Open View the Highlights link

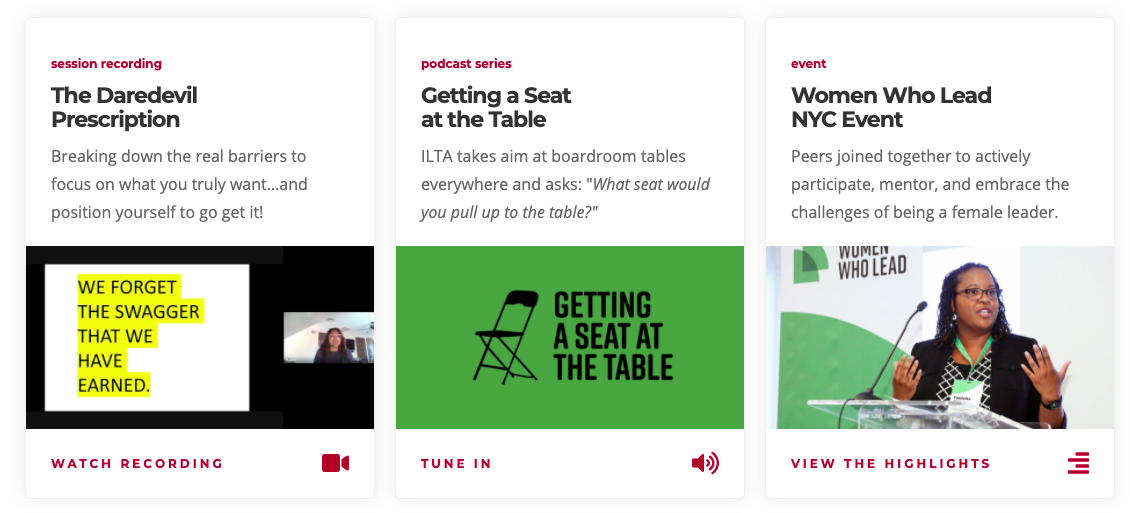pos(890,464)
